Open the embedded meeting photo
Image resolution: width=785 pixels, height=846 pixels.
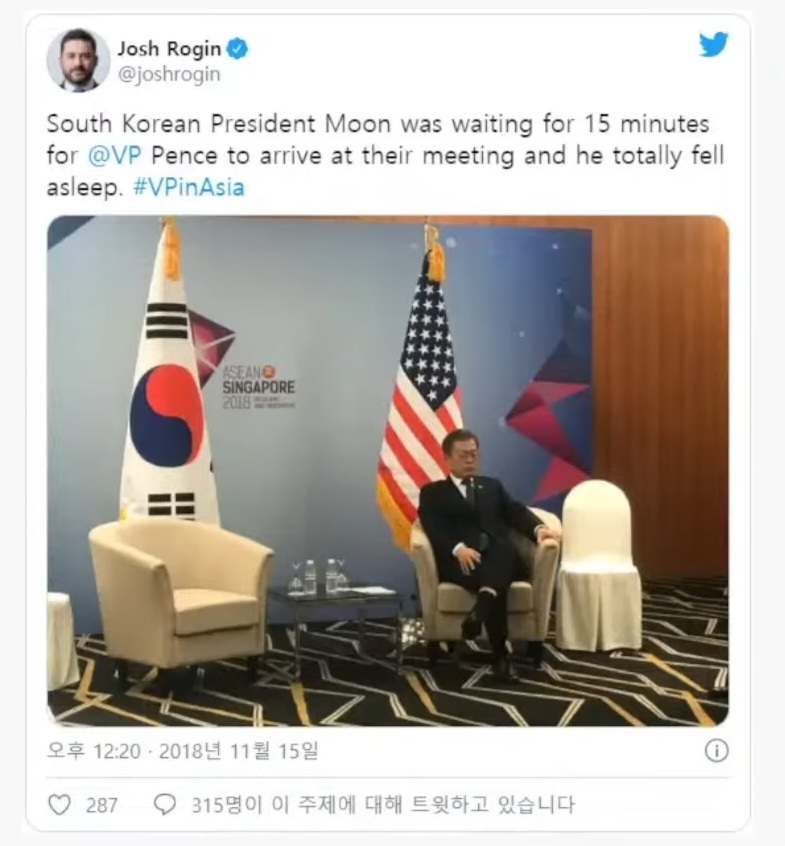[388, 470]
